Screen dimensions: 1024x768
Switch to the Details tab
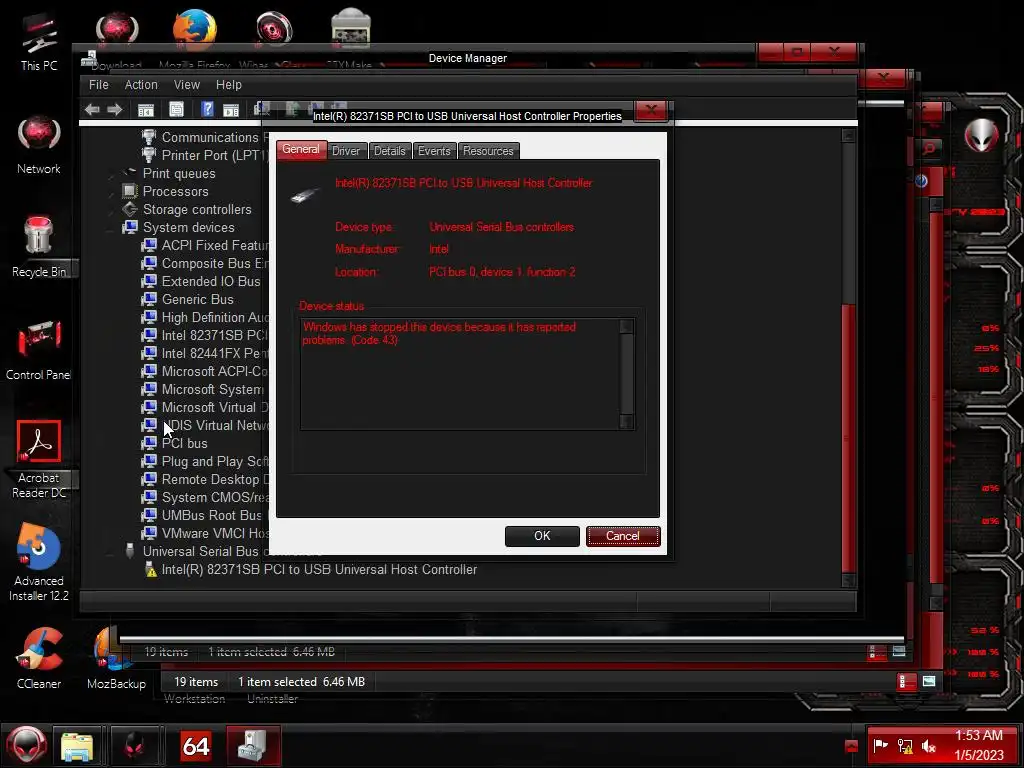[x=390, y=151]
